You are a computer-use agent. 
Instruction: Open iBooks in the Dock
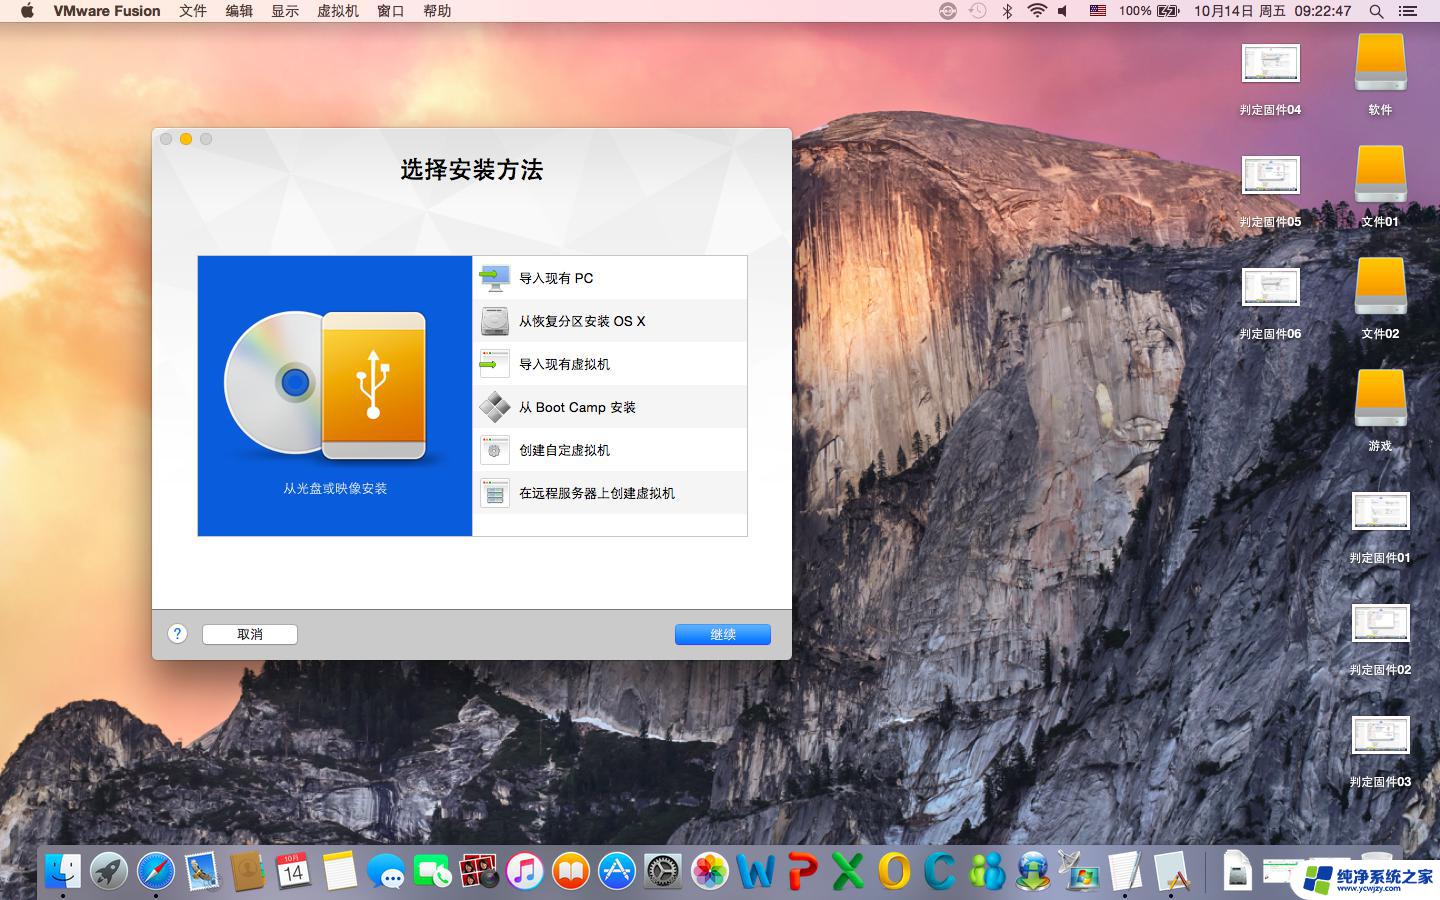(570, 871)
